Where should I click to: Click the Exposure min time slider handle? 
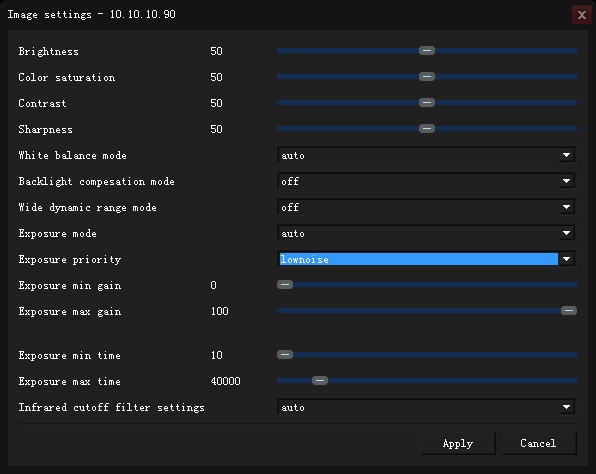click(x=285, y=355)
